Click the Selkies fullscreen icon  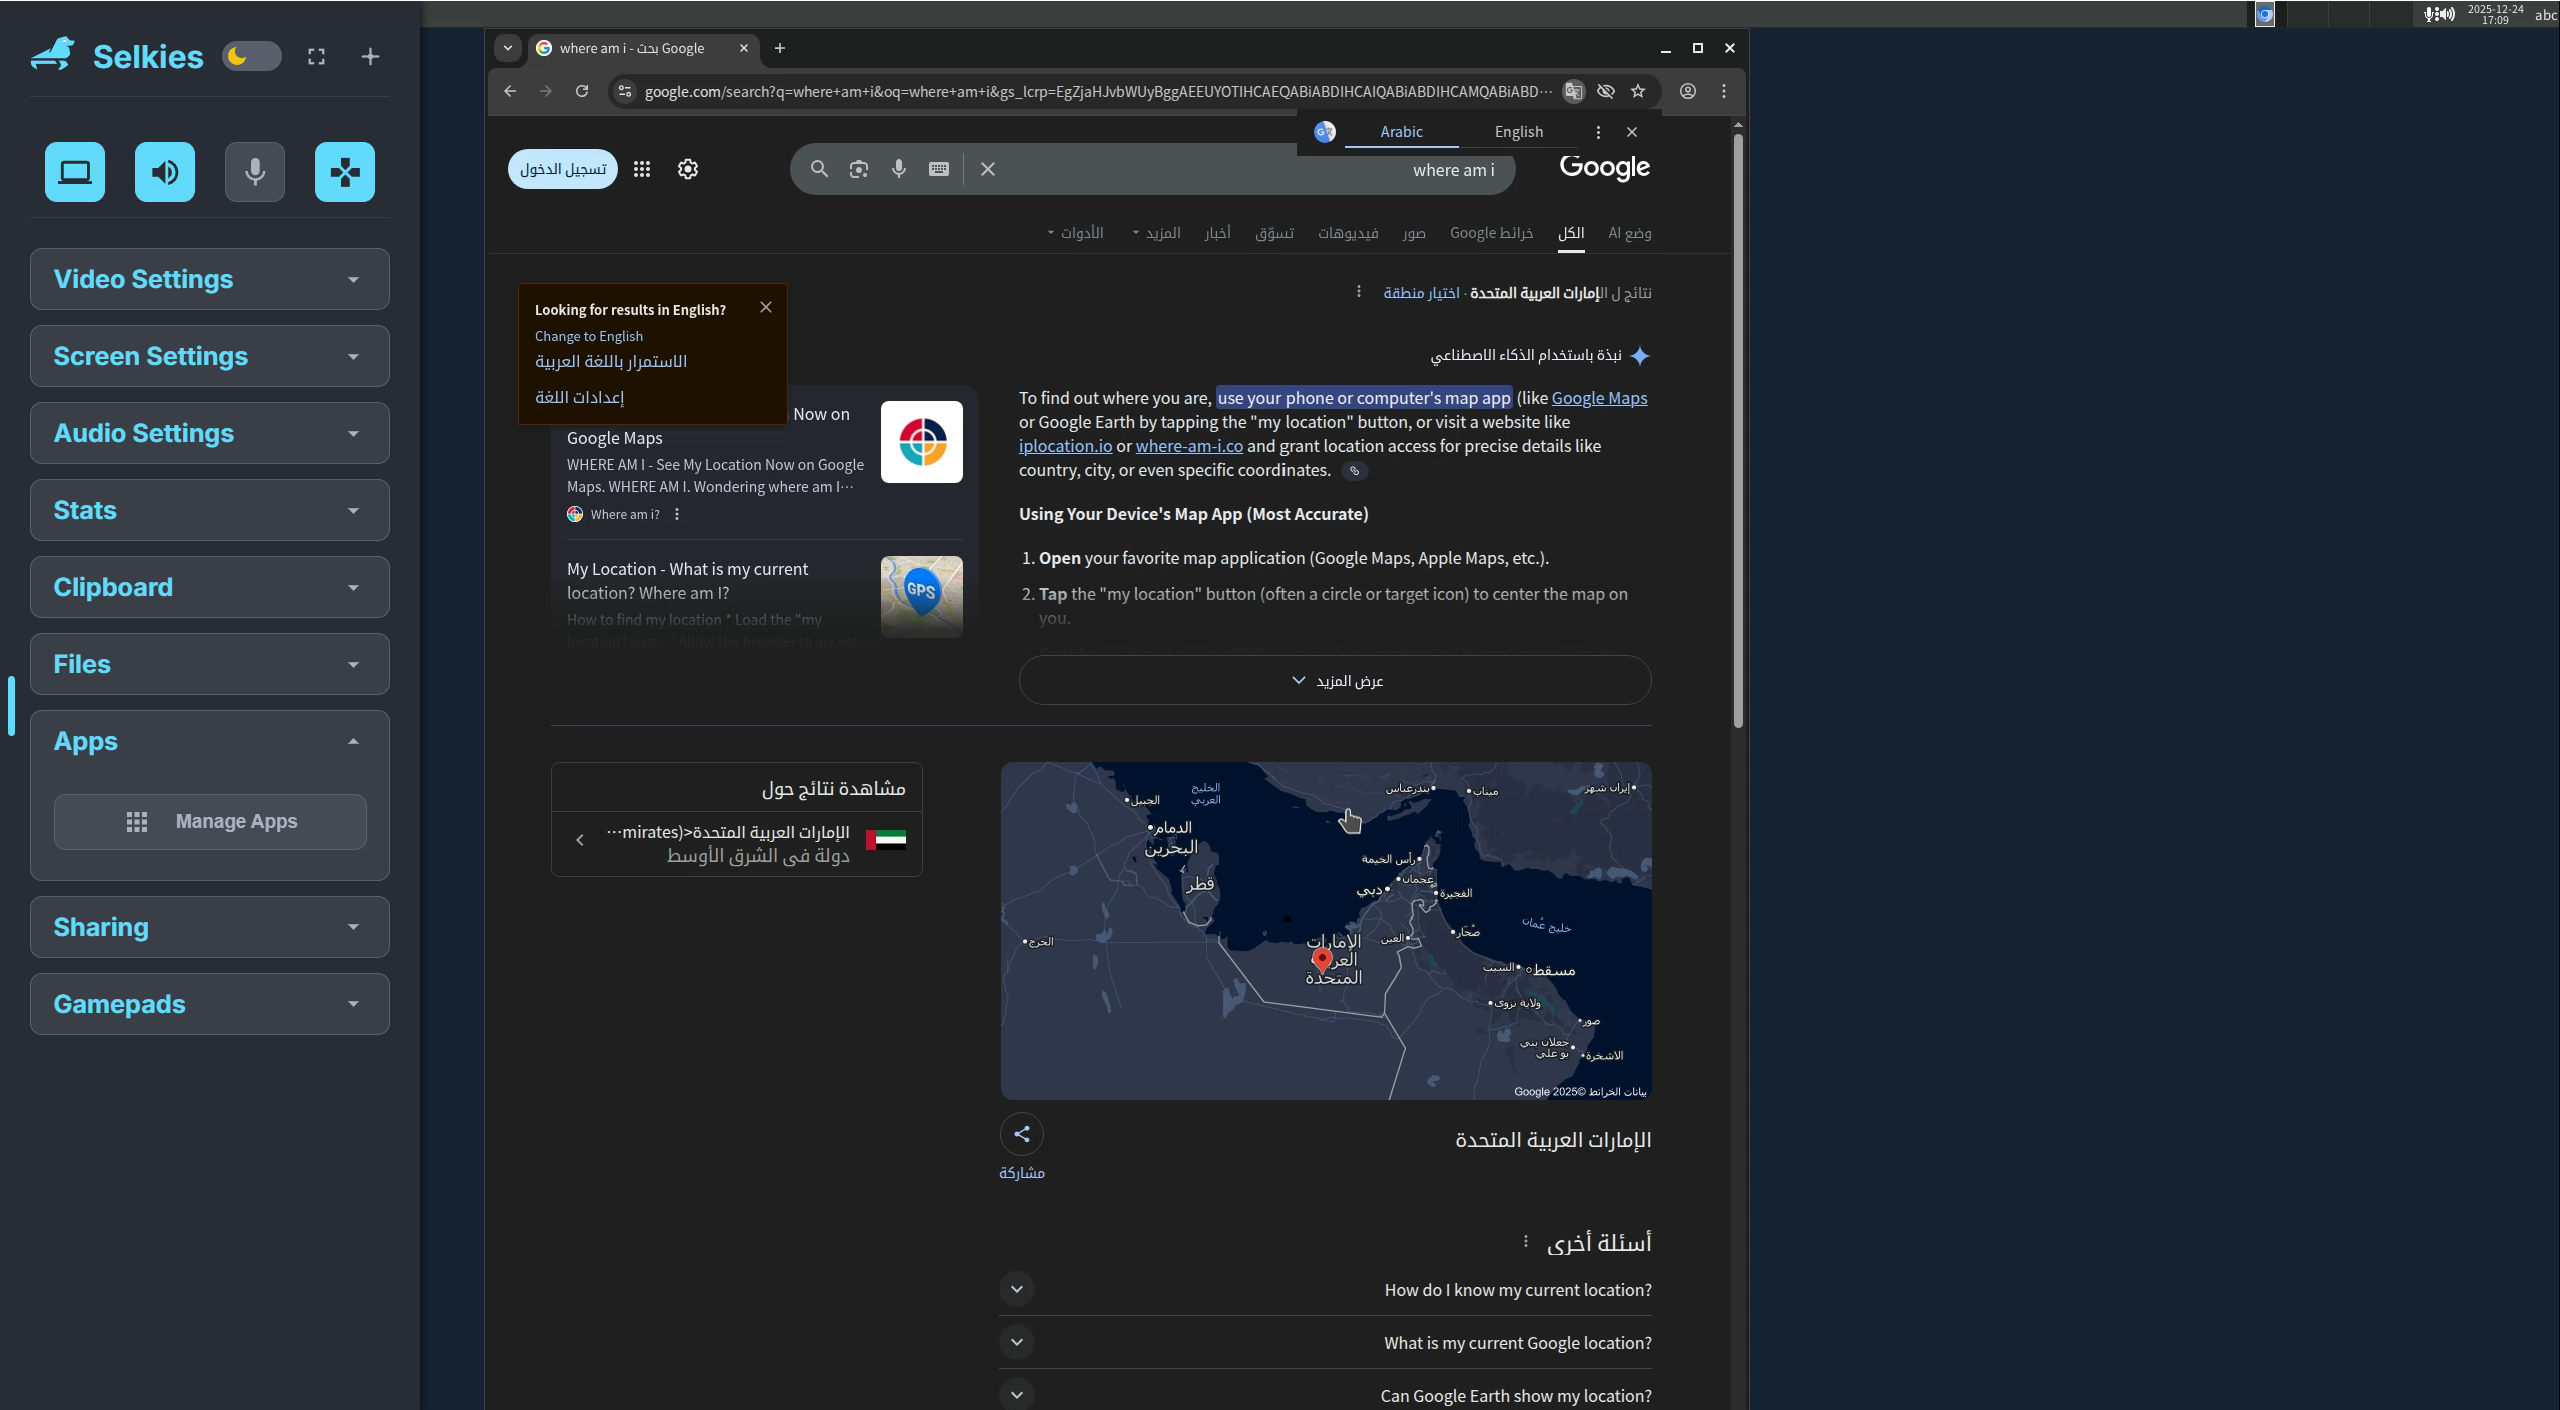[316, 57]
